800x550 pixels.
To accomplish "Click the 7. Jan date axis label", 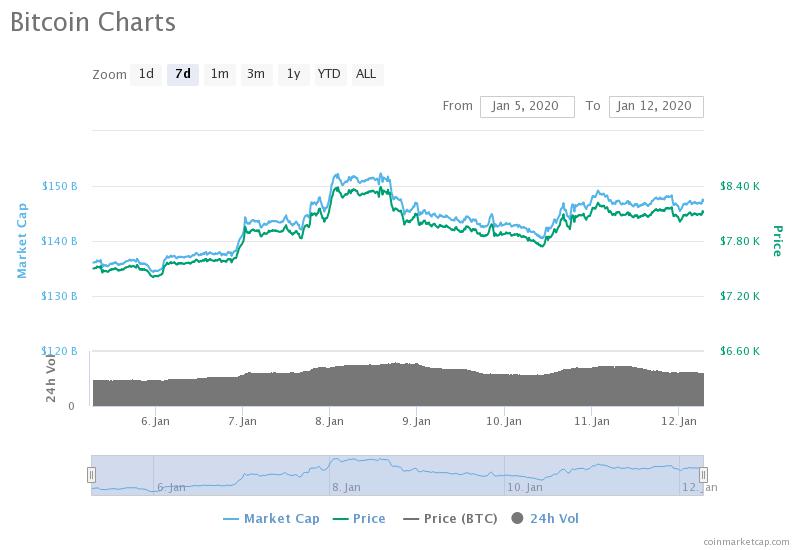I will (242, 421).
